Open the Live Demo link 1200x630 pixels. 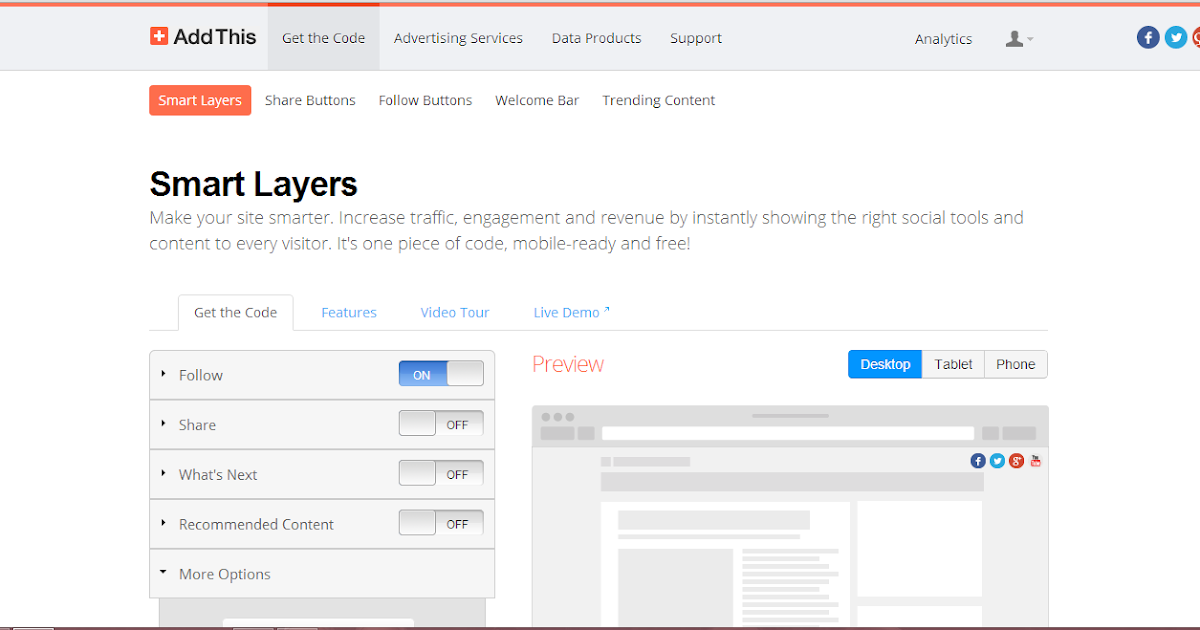[x=571, y=312]
